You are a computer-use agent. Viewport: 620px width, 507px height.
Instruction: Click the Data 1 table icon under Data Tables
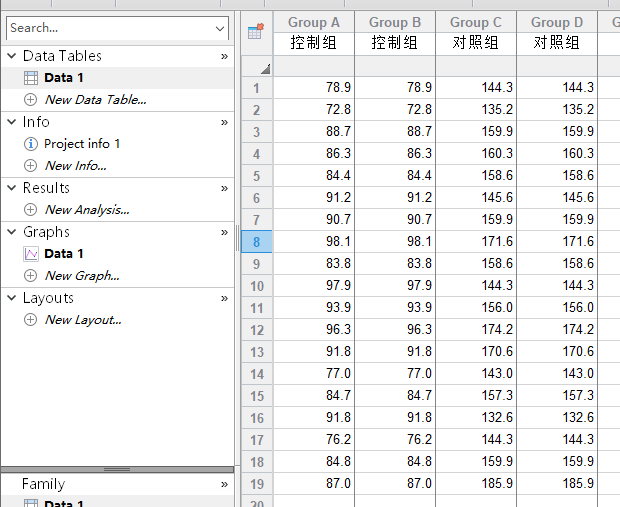pyautogui.click(x=31, y=78)
